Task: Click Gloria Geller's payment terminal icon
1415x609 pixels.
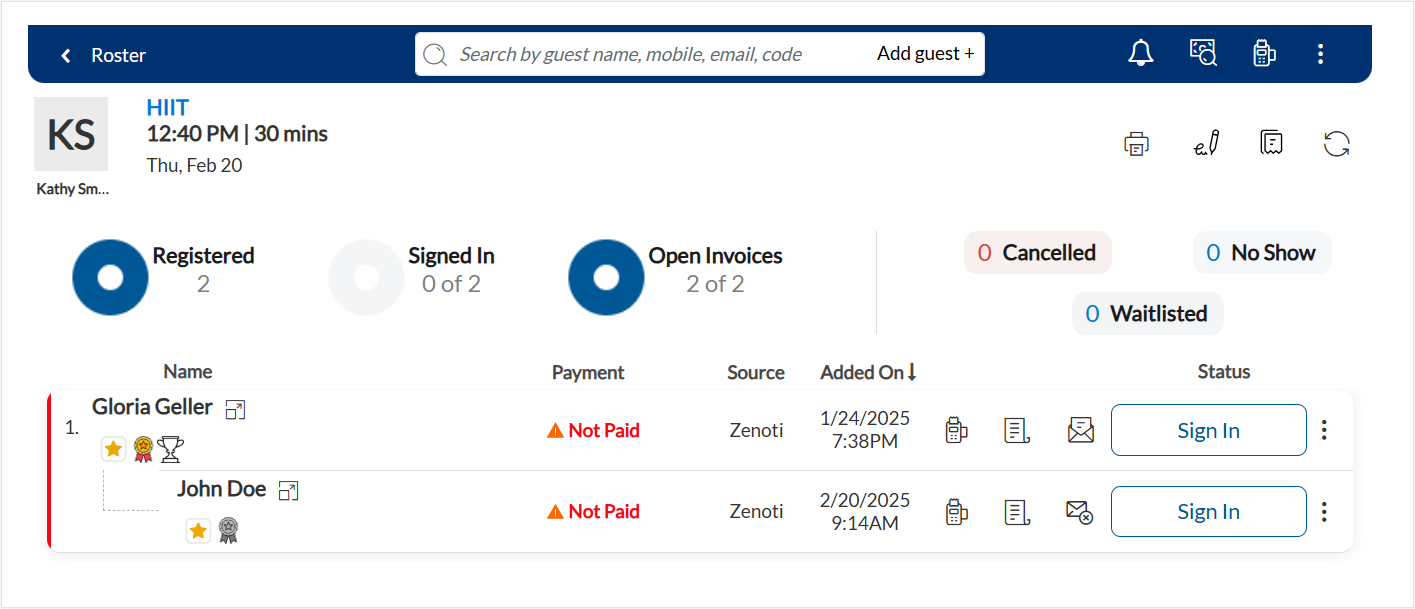Action: [x=956, y=431]
